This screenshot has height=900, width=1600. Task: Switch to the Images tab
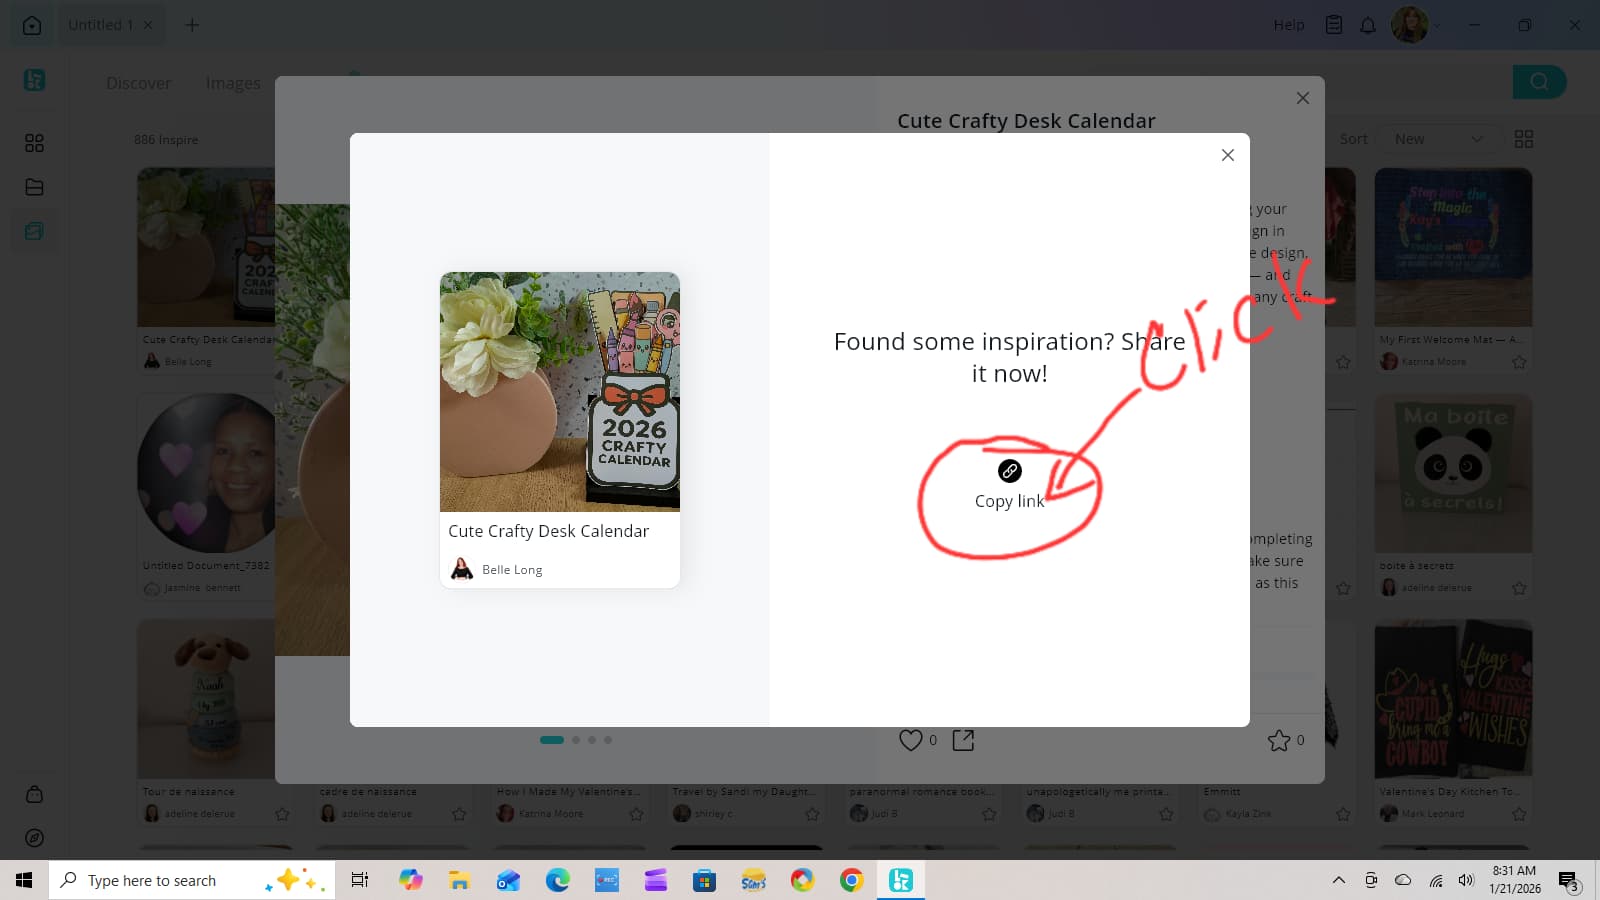[233, 83]
